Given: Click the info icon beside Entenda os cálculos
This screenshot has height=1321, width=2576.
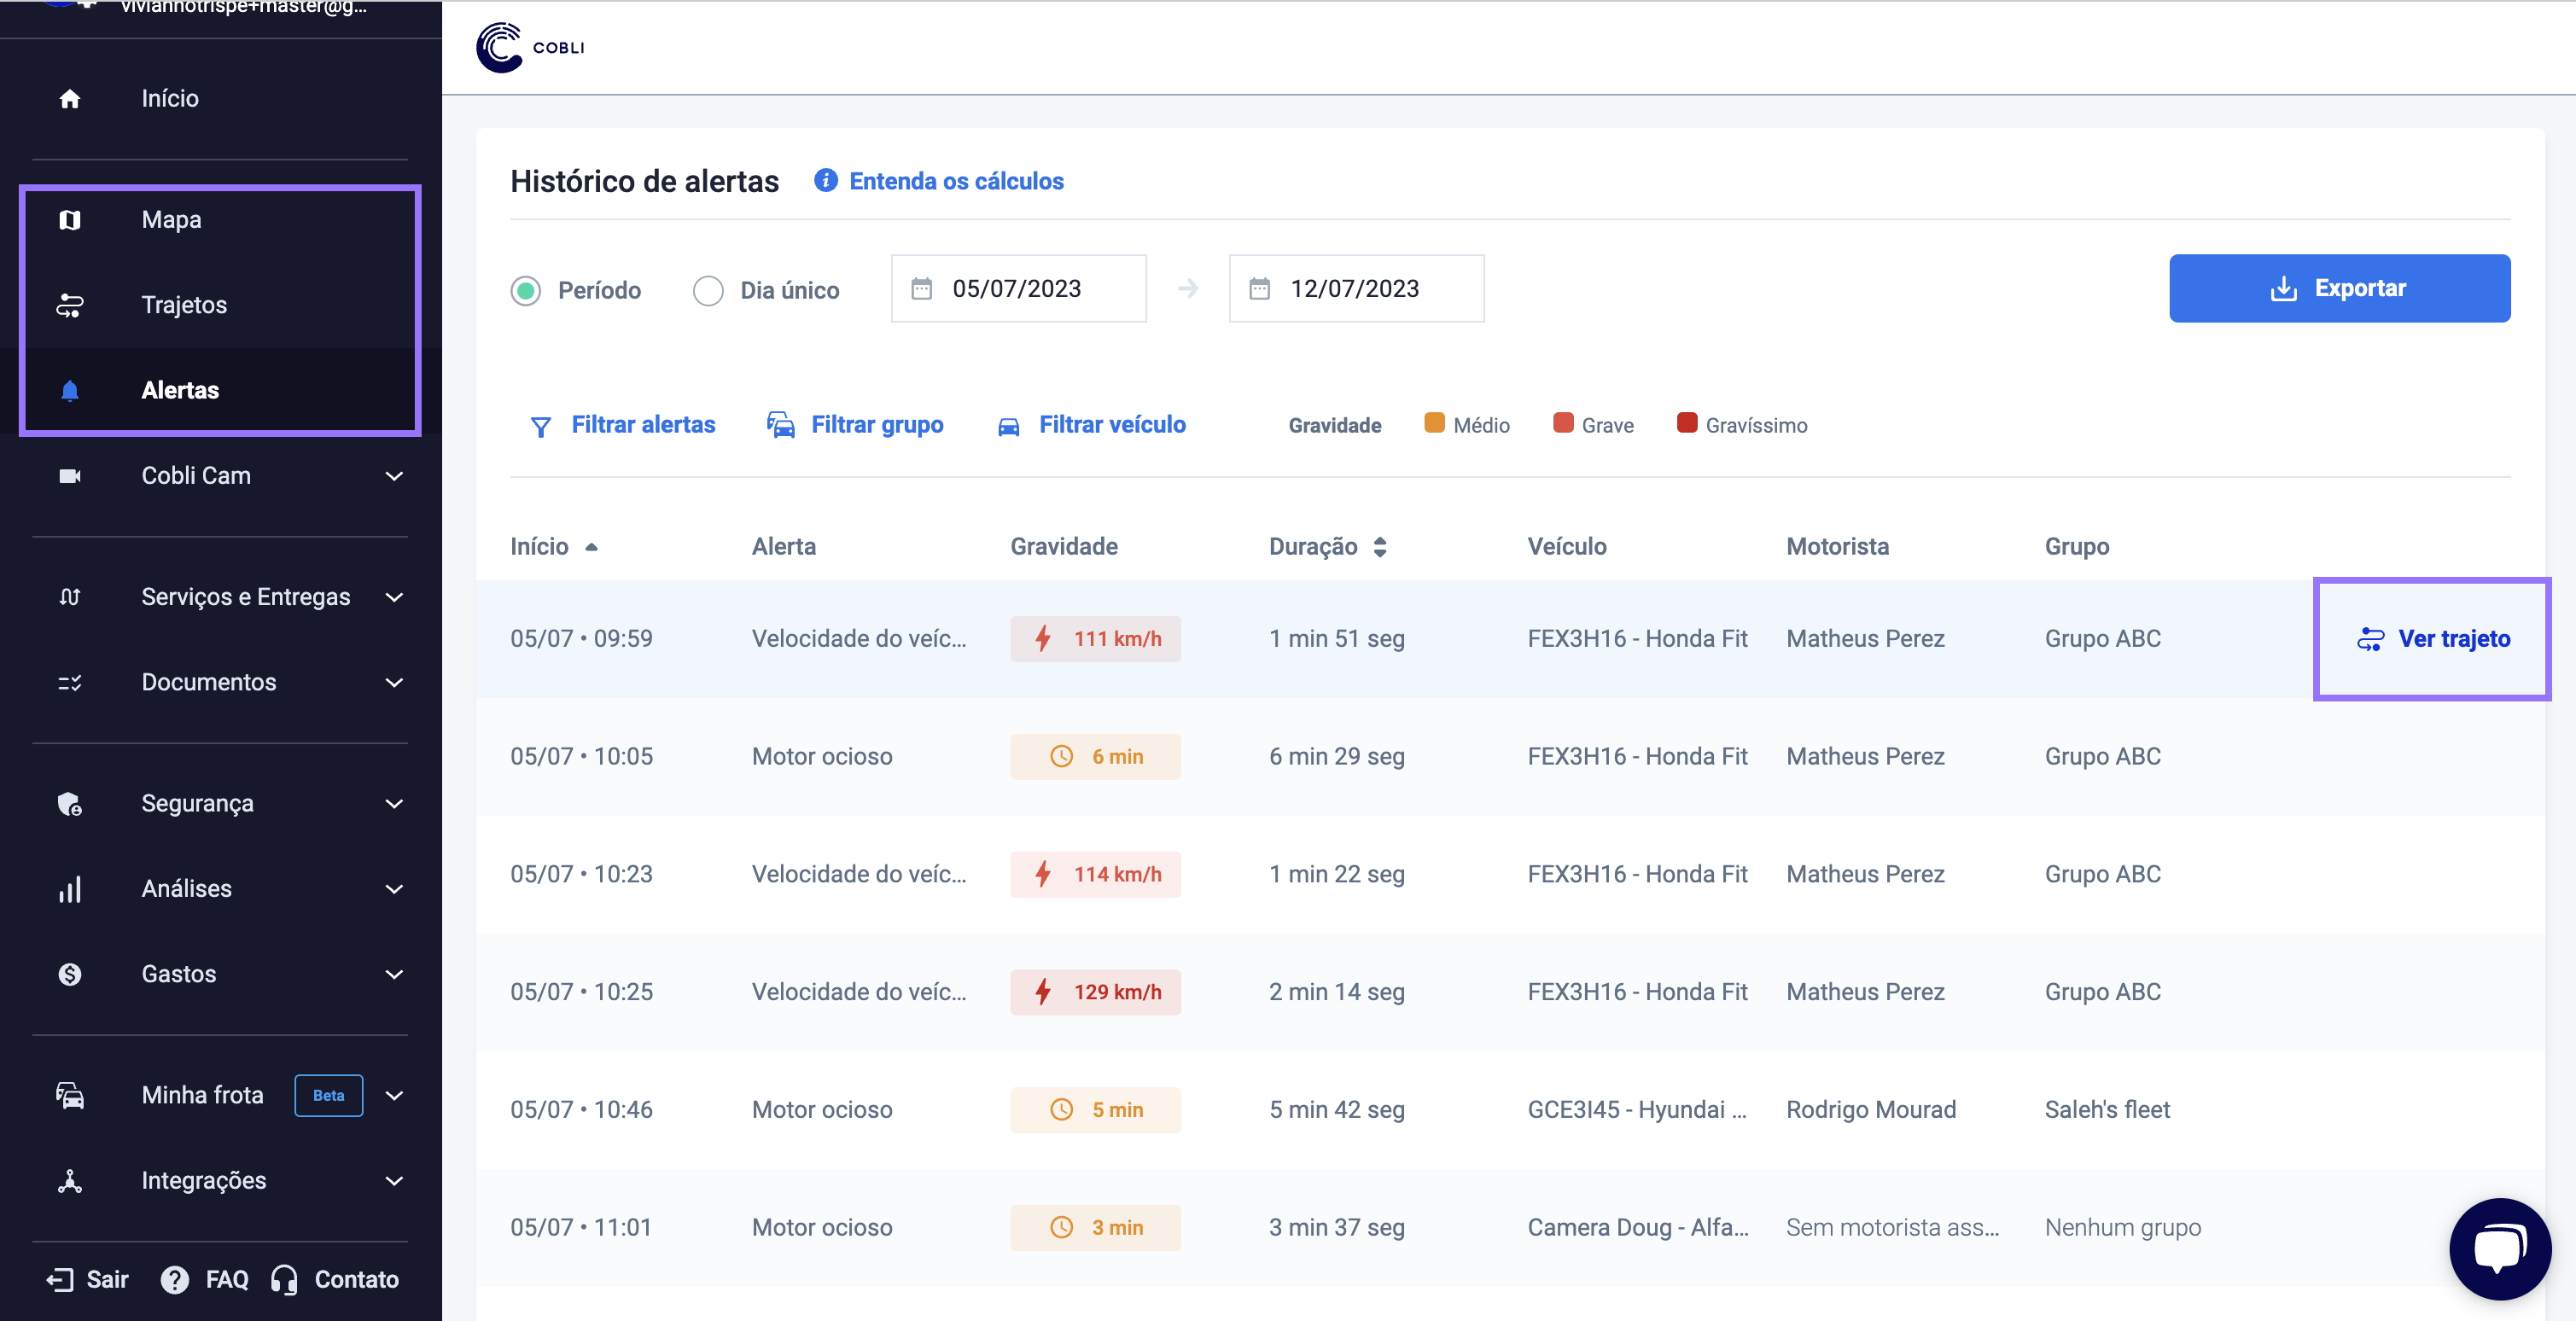Looking at the screenshot, I should [825, 181].
